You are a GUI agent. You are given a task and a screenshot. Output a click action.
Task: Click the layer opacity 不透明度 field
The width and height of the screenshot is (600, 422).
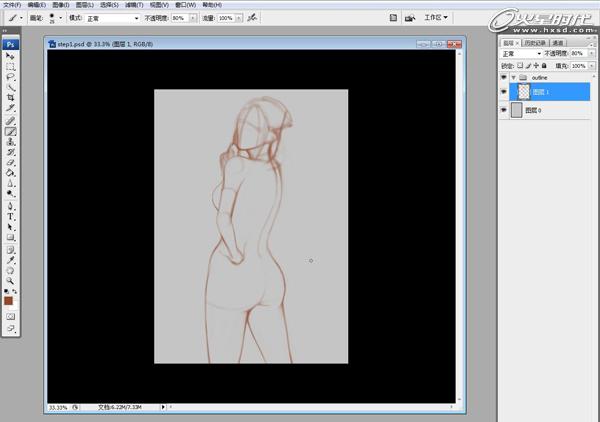(x=579, y=54)
